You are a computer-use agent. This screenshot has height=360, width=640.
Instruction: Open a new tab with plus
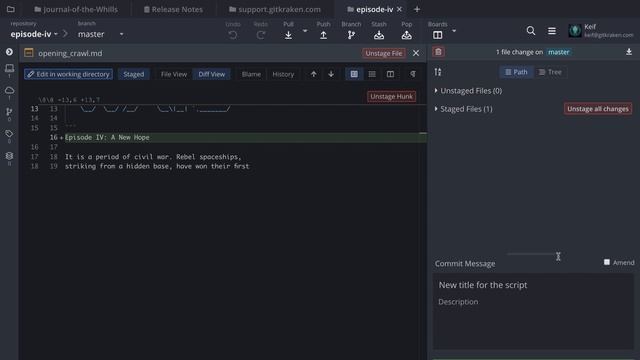tap(417, 9)
